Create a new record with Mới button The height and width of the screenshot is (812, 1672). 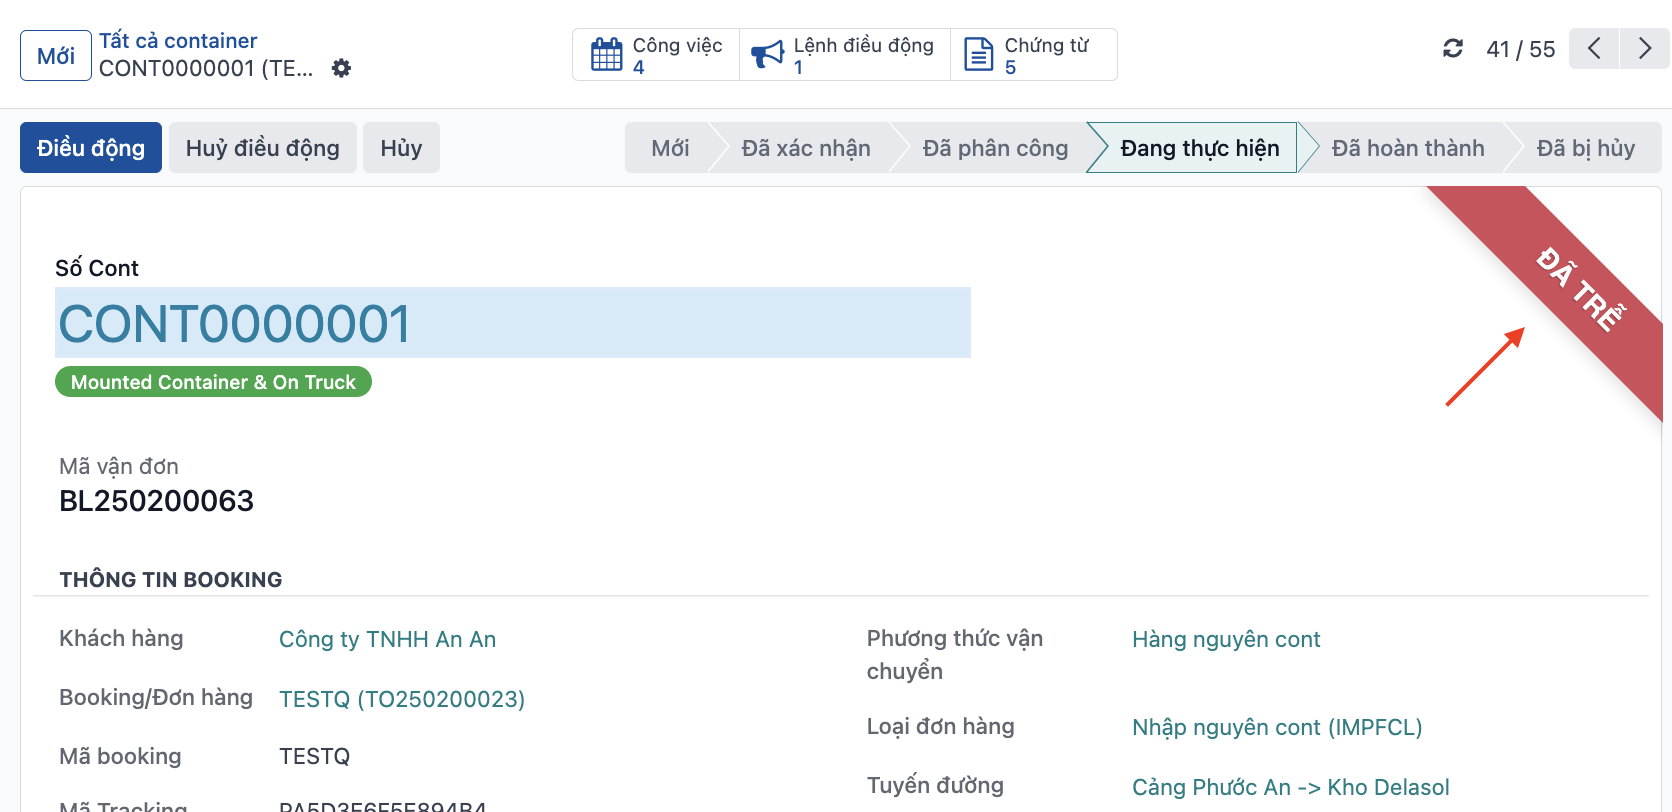pyautogui.click(x=56, y=56)
